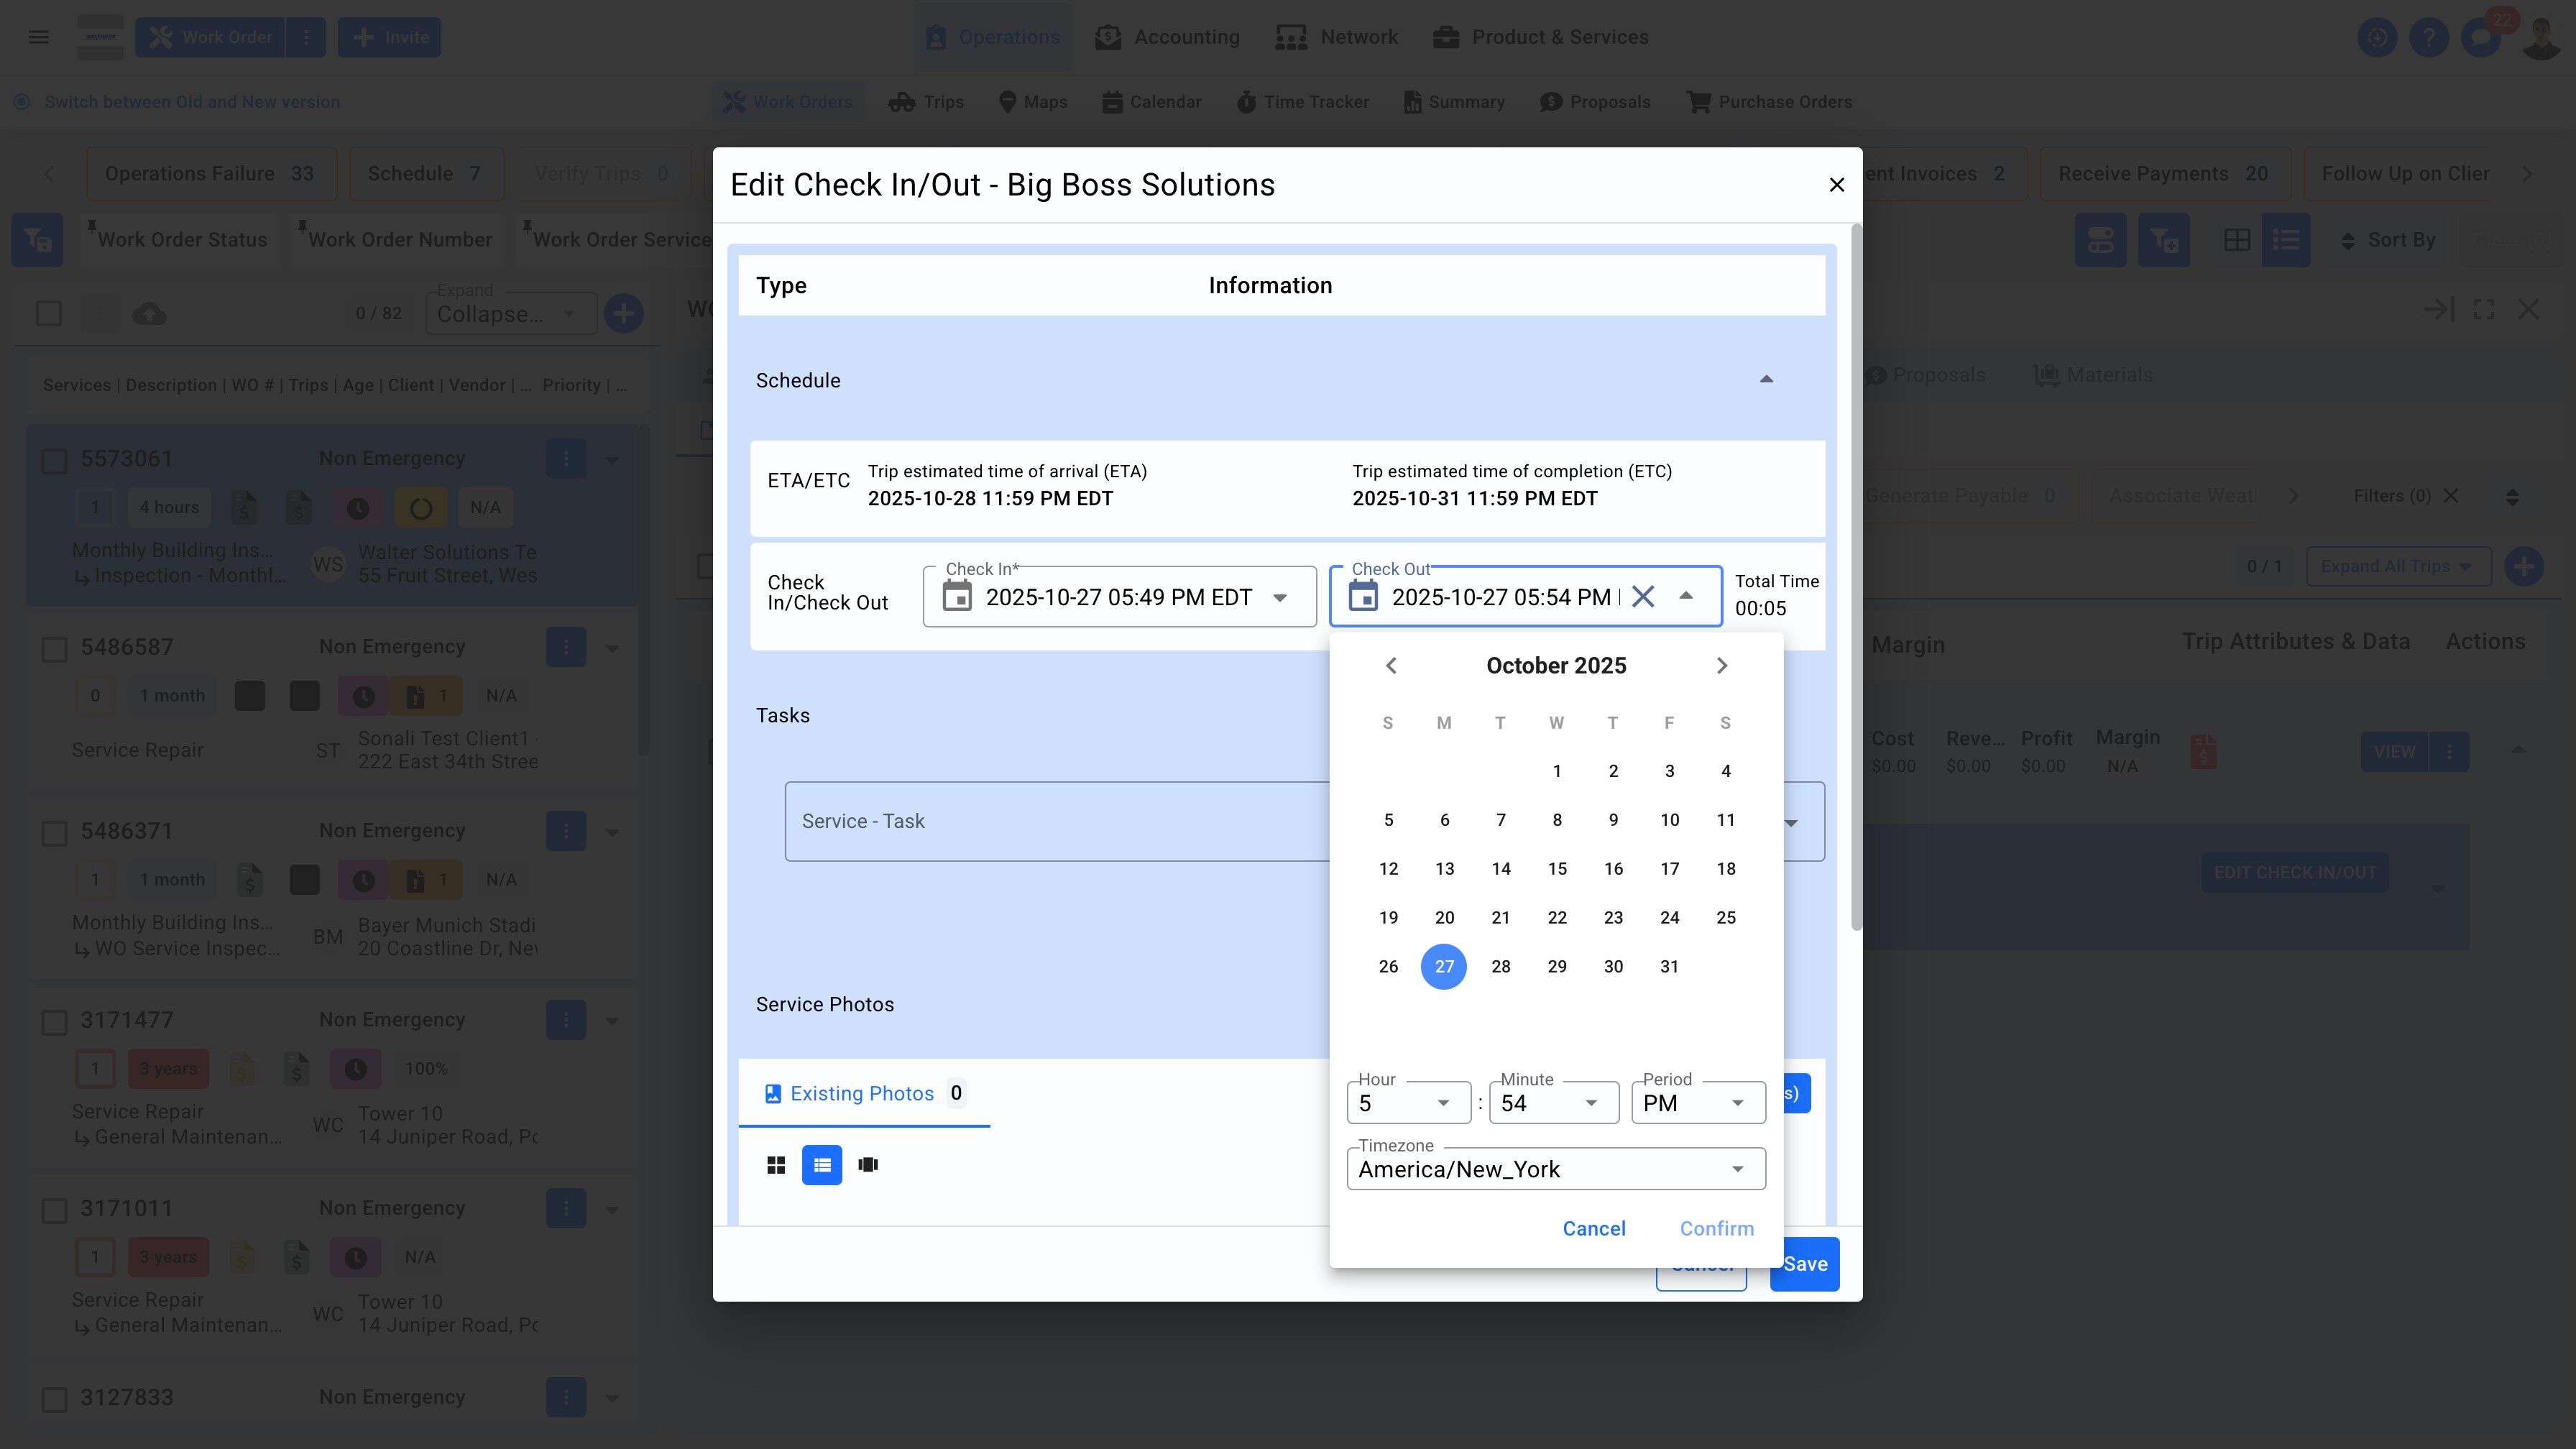Go to next month in calendar
Viewport: 2576px width, 1449px height.
[x=1721, y=666]
